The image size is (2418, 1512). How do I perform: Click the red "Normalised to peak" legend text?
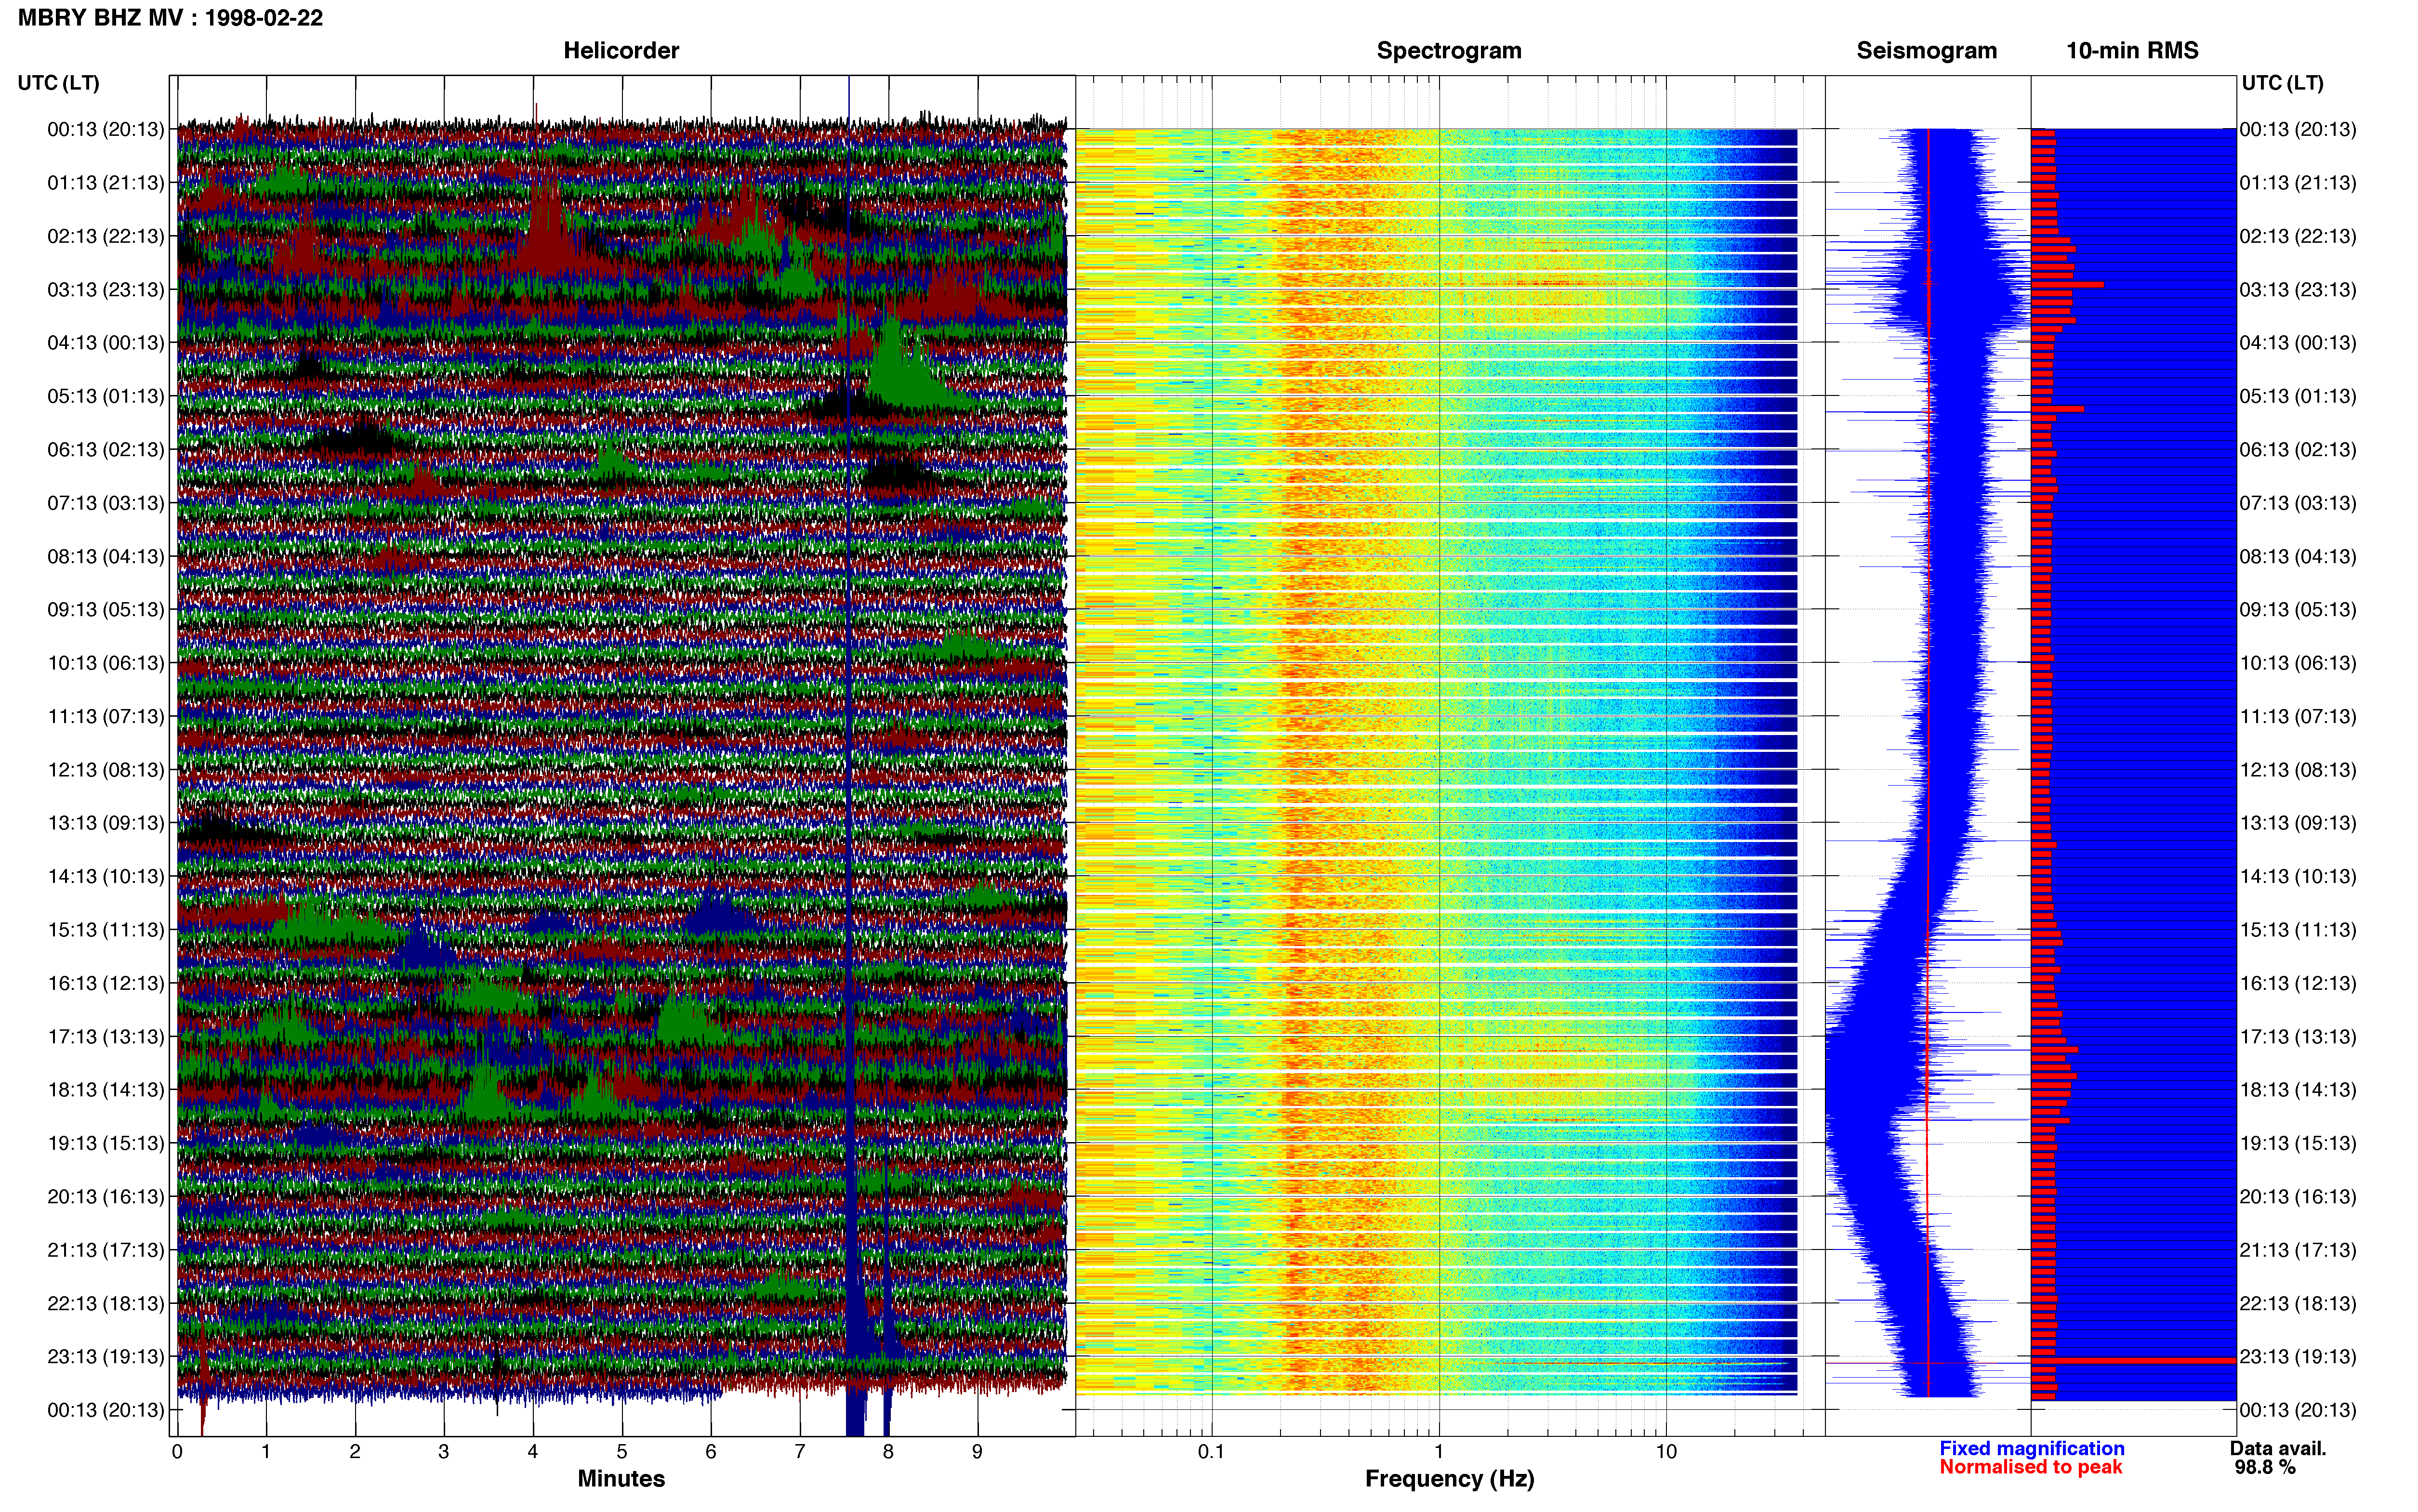click(2030, 1467)
